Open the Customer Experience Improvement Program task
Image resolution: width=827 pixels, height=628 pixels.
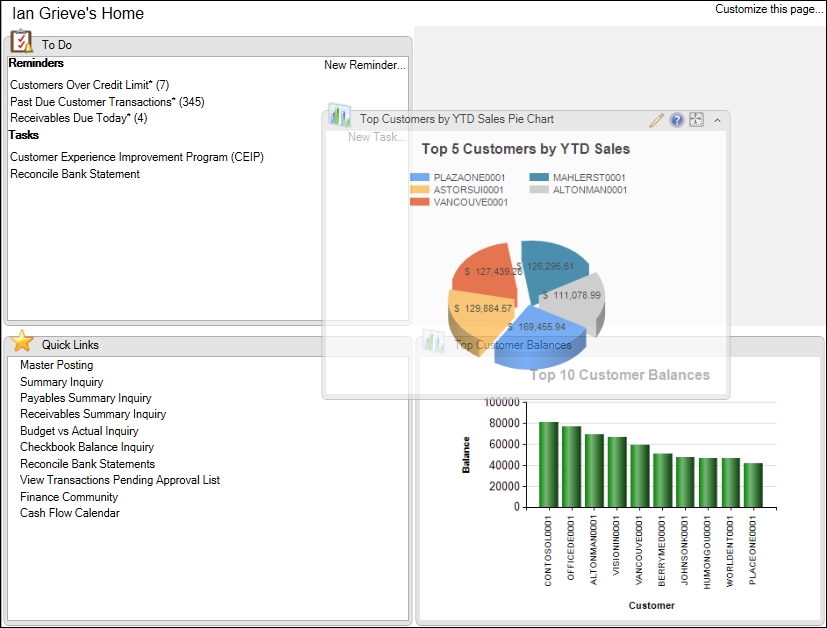coord(137,157)
